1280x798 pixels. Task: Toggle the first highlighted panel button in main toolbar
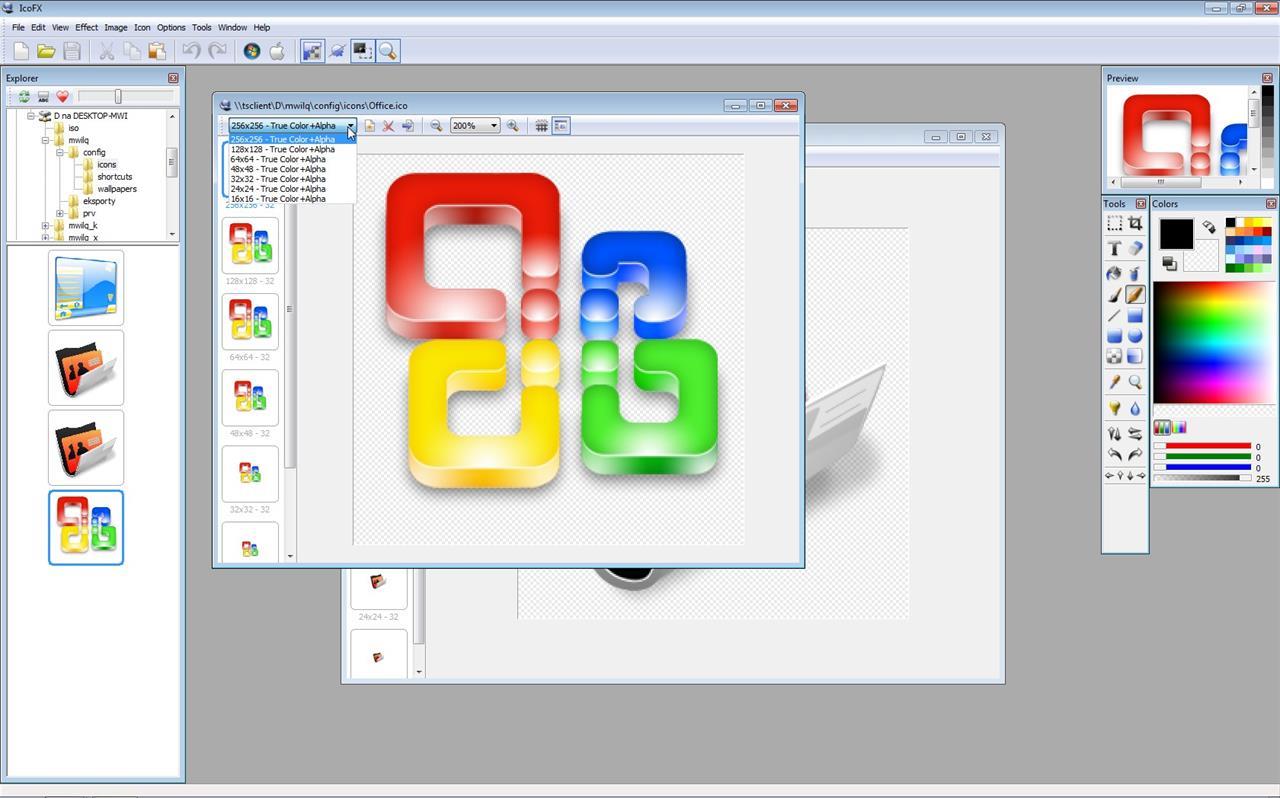coord(312,51)
